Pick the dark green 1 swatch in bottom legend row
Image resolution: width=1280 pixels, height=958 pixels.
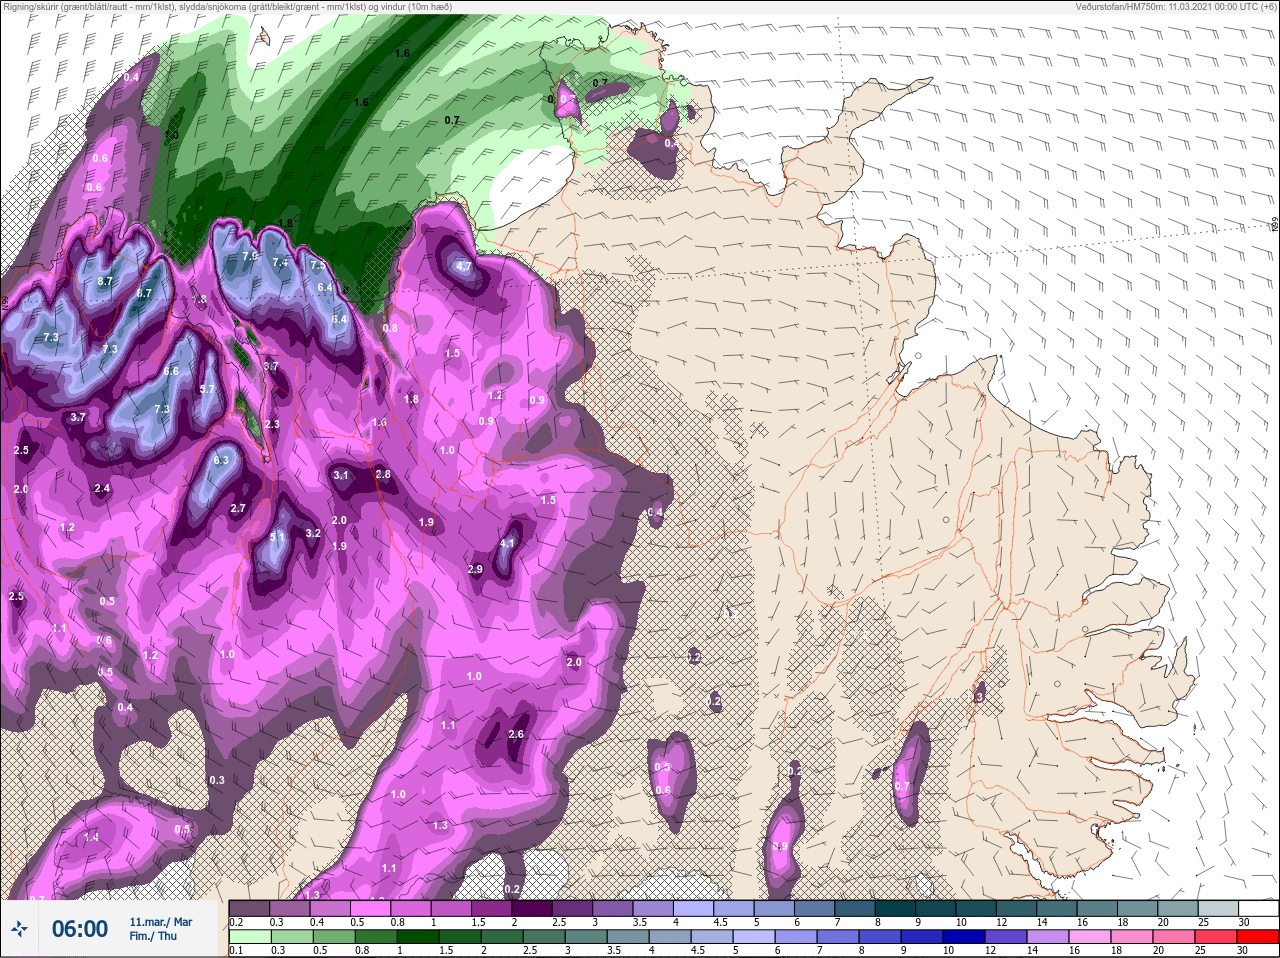tap(420, 937)
